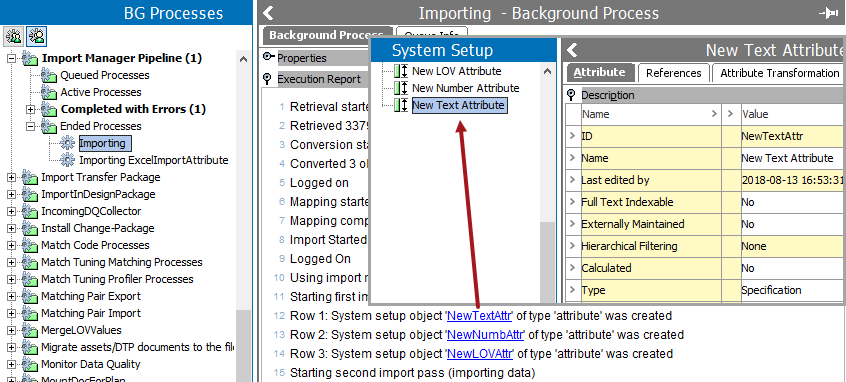The image size is (846, 382).
Task: Click the New LOV Attribute icon
Action: (x=401, y=71)
